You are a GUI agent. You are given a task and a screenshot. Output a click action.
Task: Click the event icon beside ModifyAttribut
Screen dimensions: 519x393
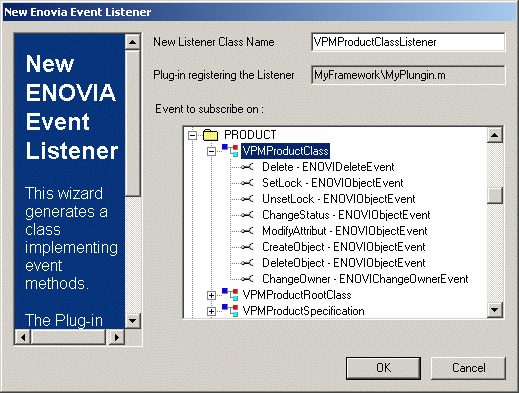click(x=247, y=231)
